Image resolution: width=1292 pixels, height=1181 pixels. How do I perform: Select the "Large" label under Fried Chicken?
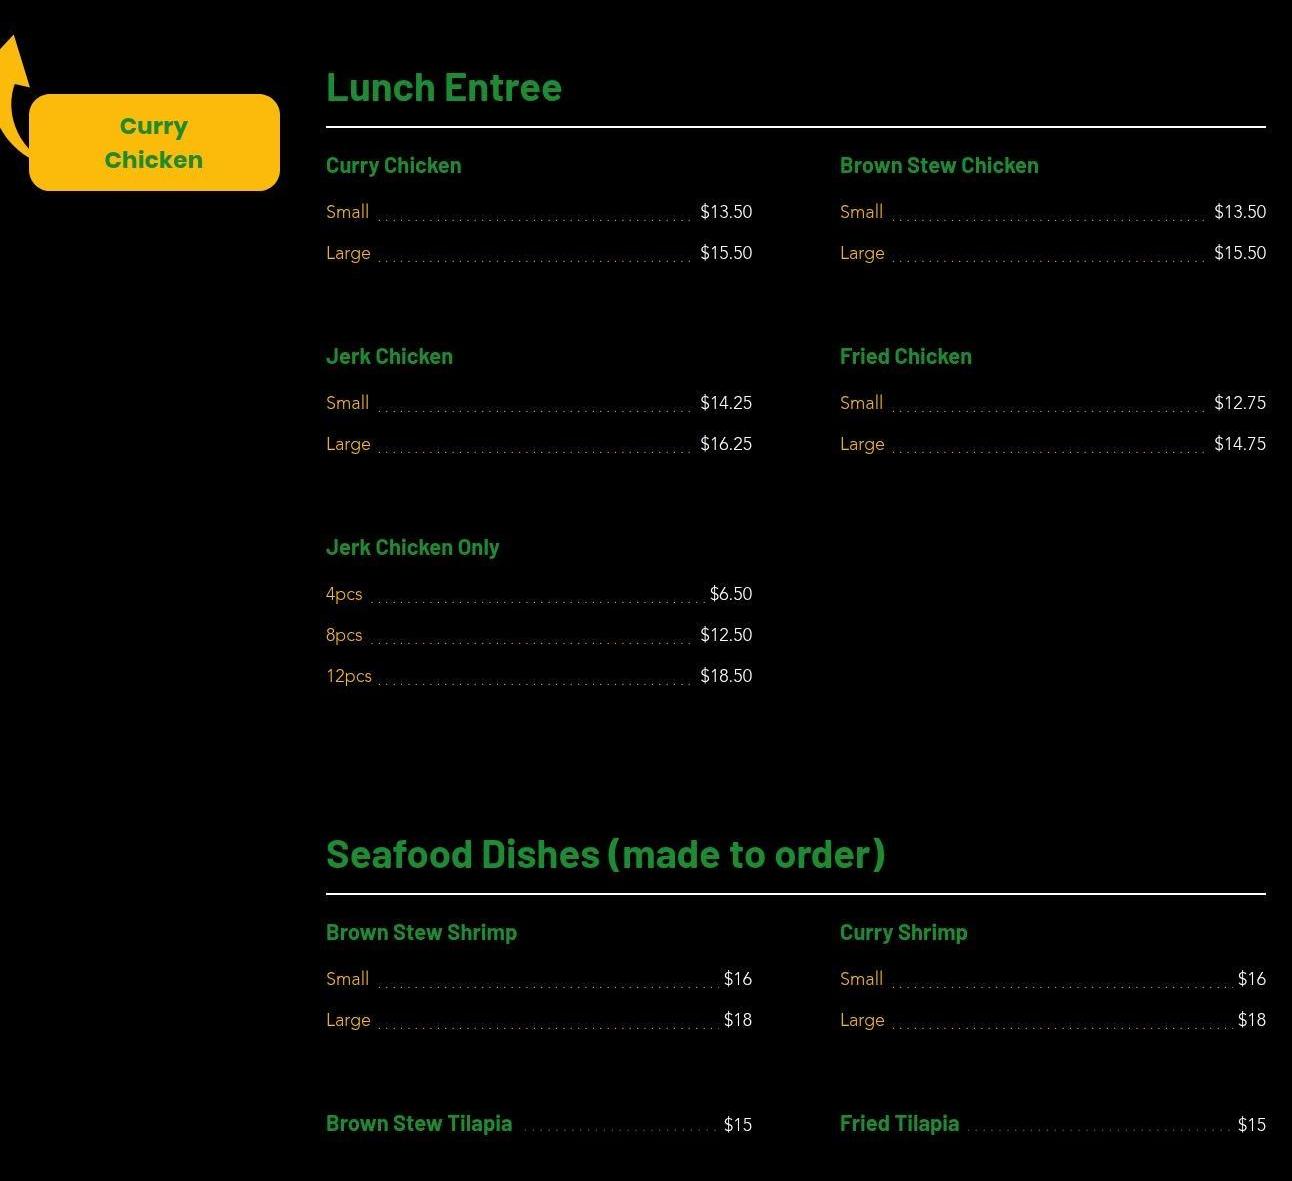862,444
